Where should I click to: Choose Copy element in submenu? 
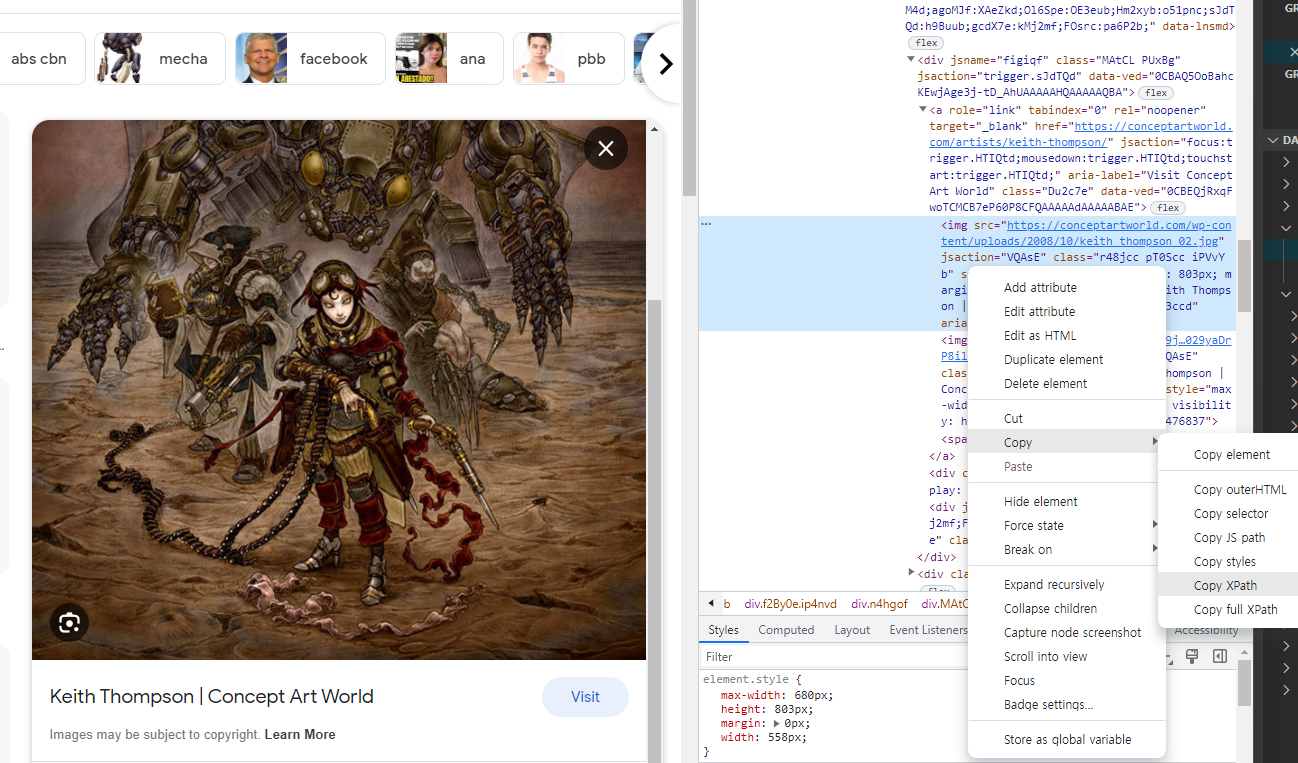point(1231,454)
